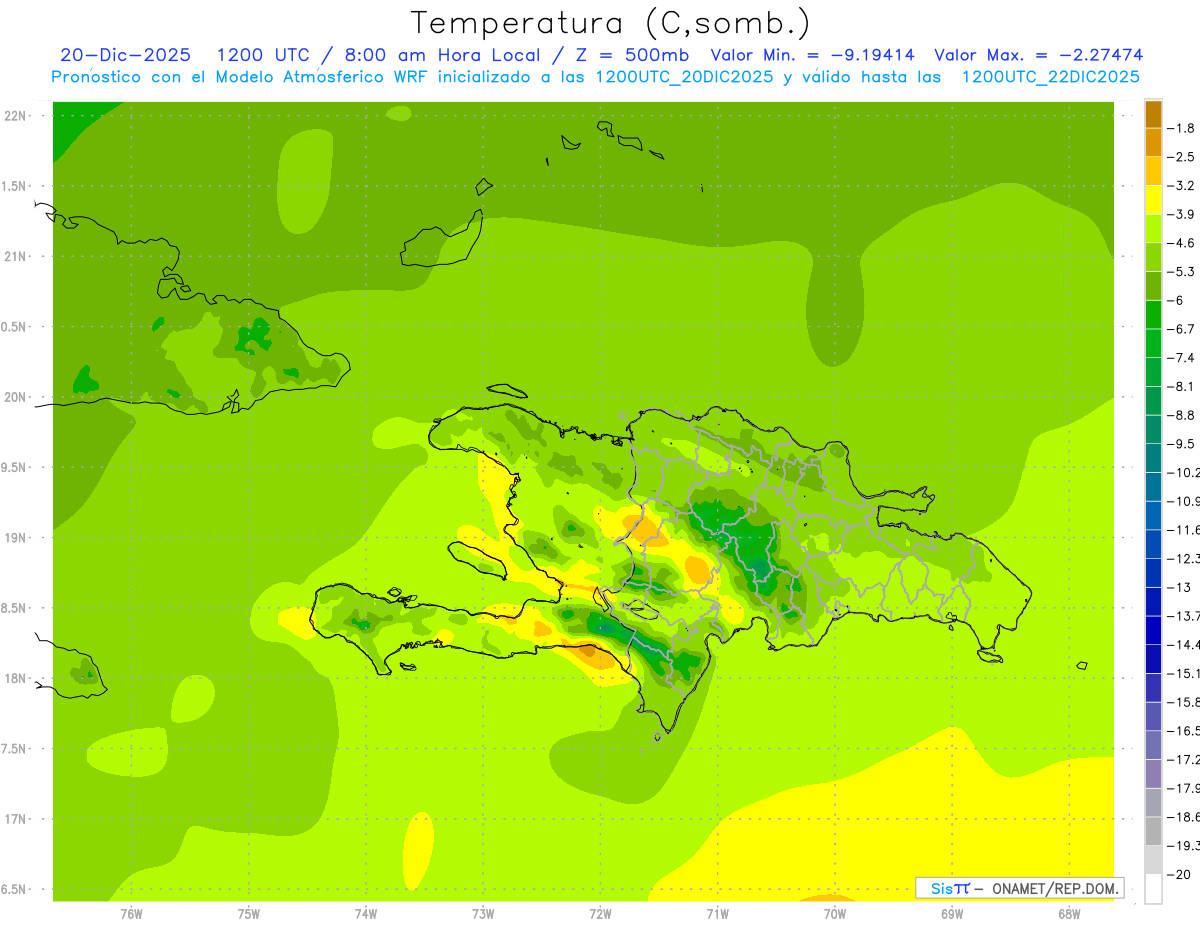1200x927 pixels.
Task: Click the '20N' latitude axis label
Action: coord(16,398)
